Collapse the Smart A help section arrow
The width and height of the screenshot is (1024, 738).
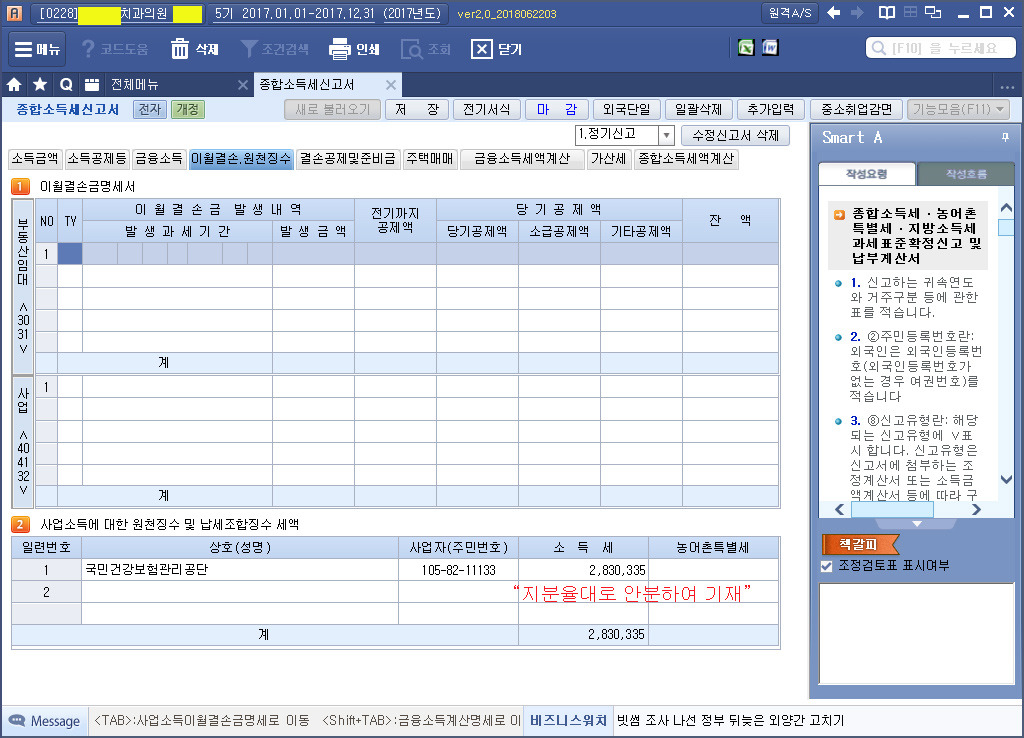(x=917, y=524)
